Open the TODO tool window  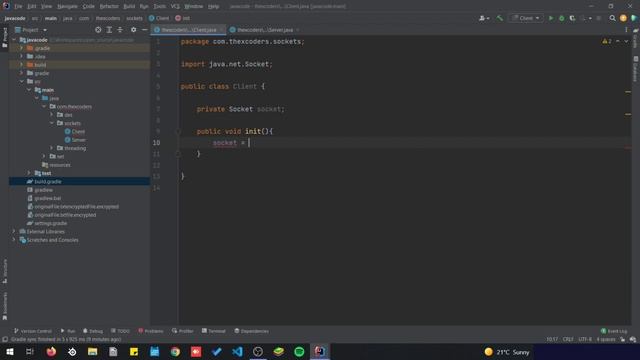point(120,331)
